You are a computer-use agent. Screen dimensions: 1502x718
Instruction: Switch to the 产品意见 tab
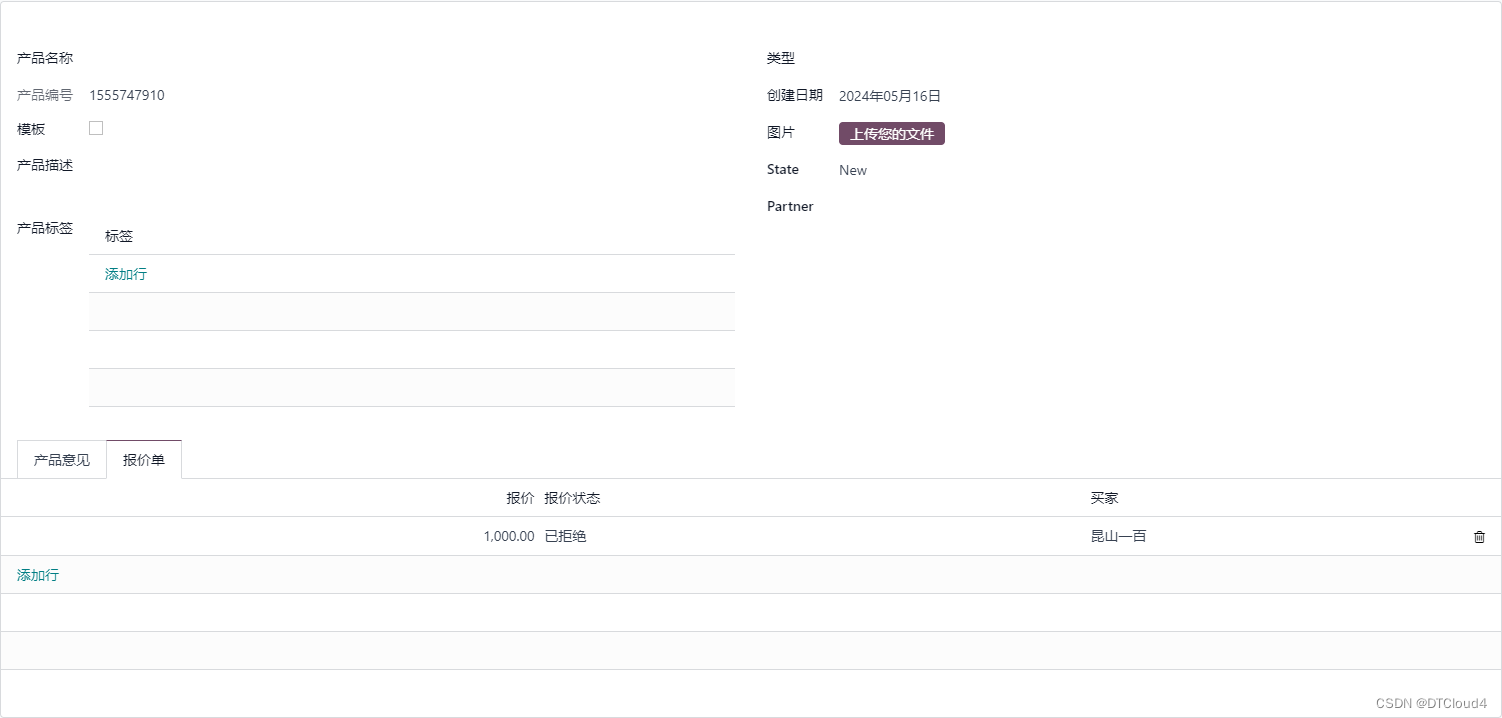click(61, 459)
